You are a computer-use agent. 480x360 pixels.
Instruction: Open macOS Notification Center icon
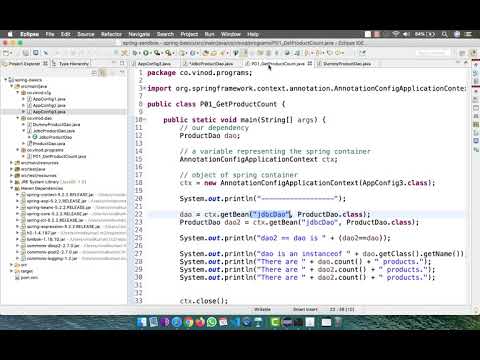469,34
